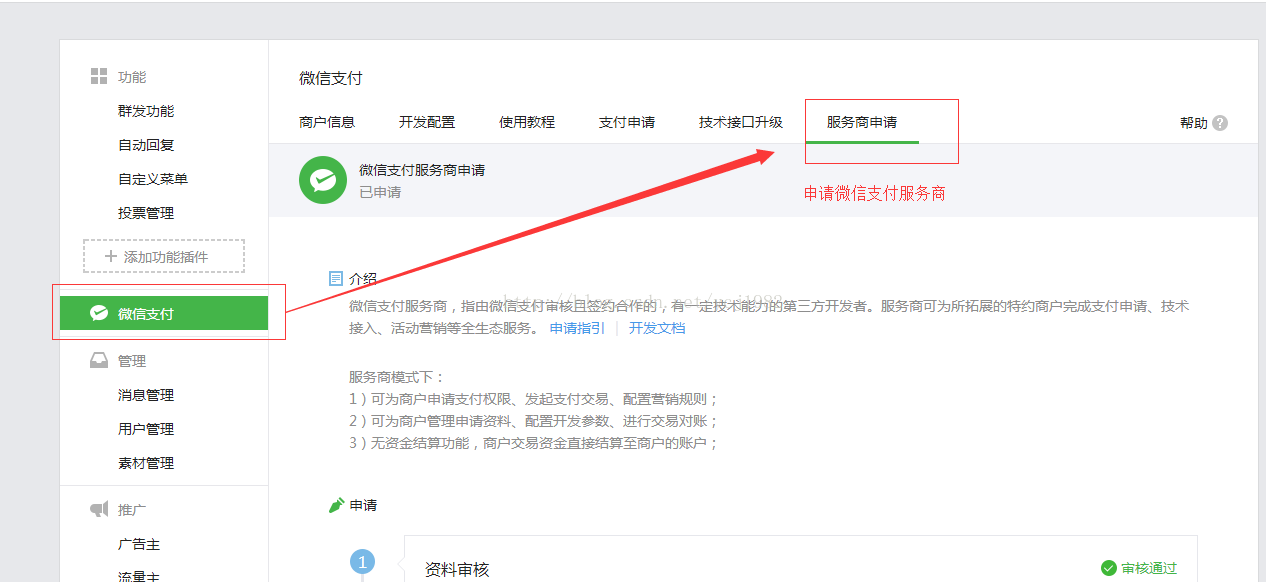
Task: Open 广告主 in the sidebar
Action: coord(139,545)
